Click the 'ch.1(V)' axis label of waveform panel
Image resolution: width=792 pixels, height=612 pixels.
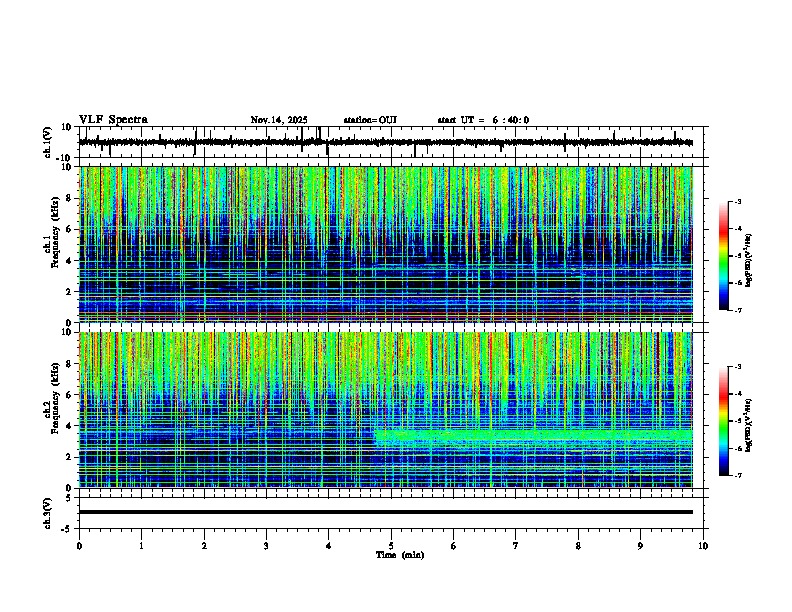[x=47, y=142]
